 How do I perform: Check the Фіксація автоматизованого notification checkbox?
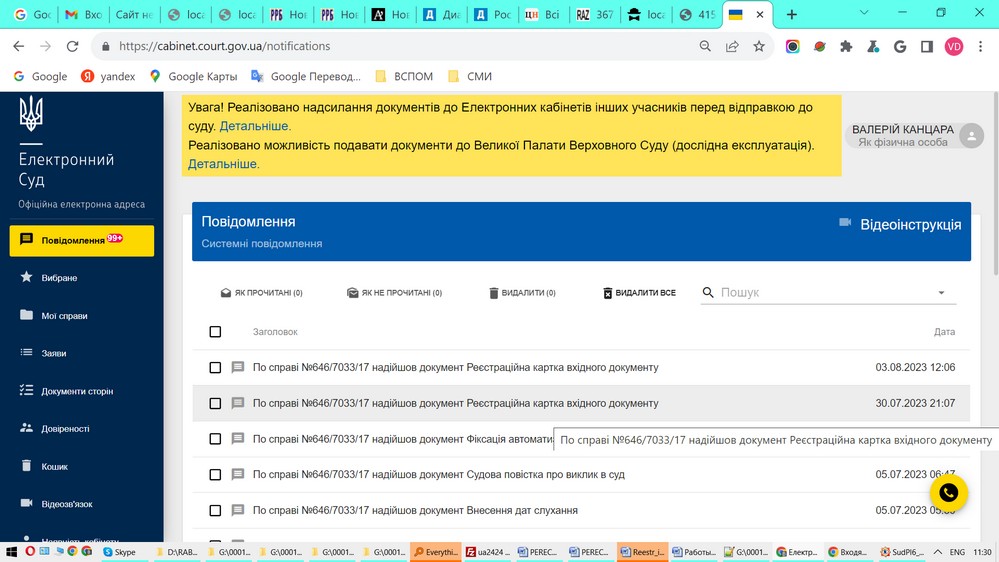(x=215, y=439)
